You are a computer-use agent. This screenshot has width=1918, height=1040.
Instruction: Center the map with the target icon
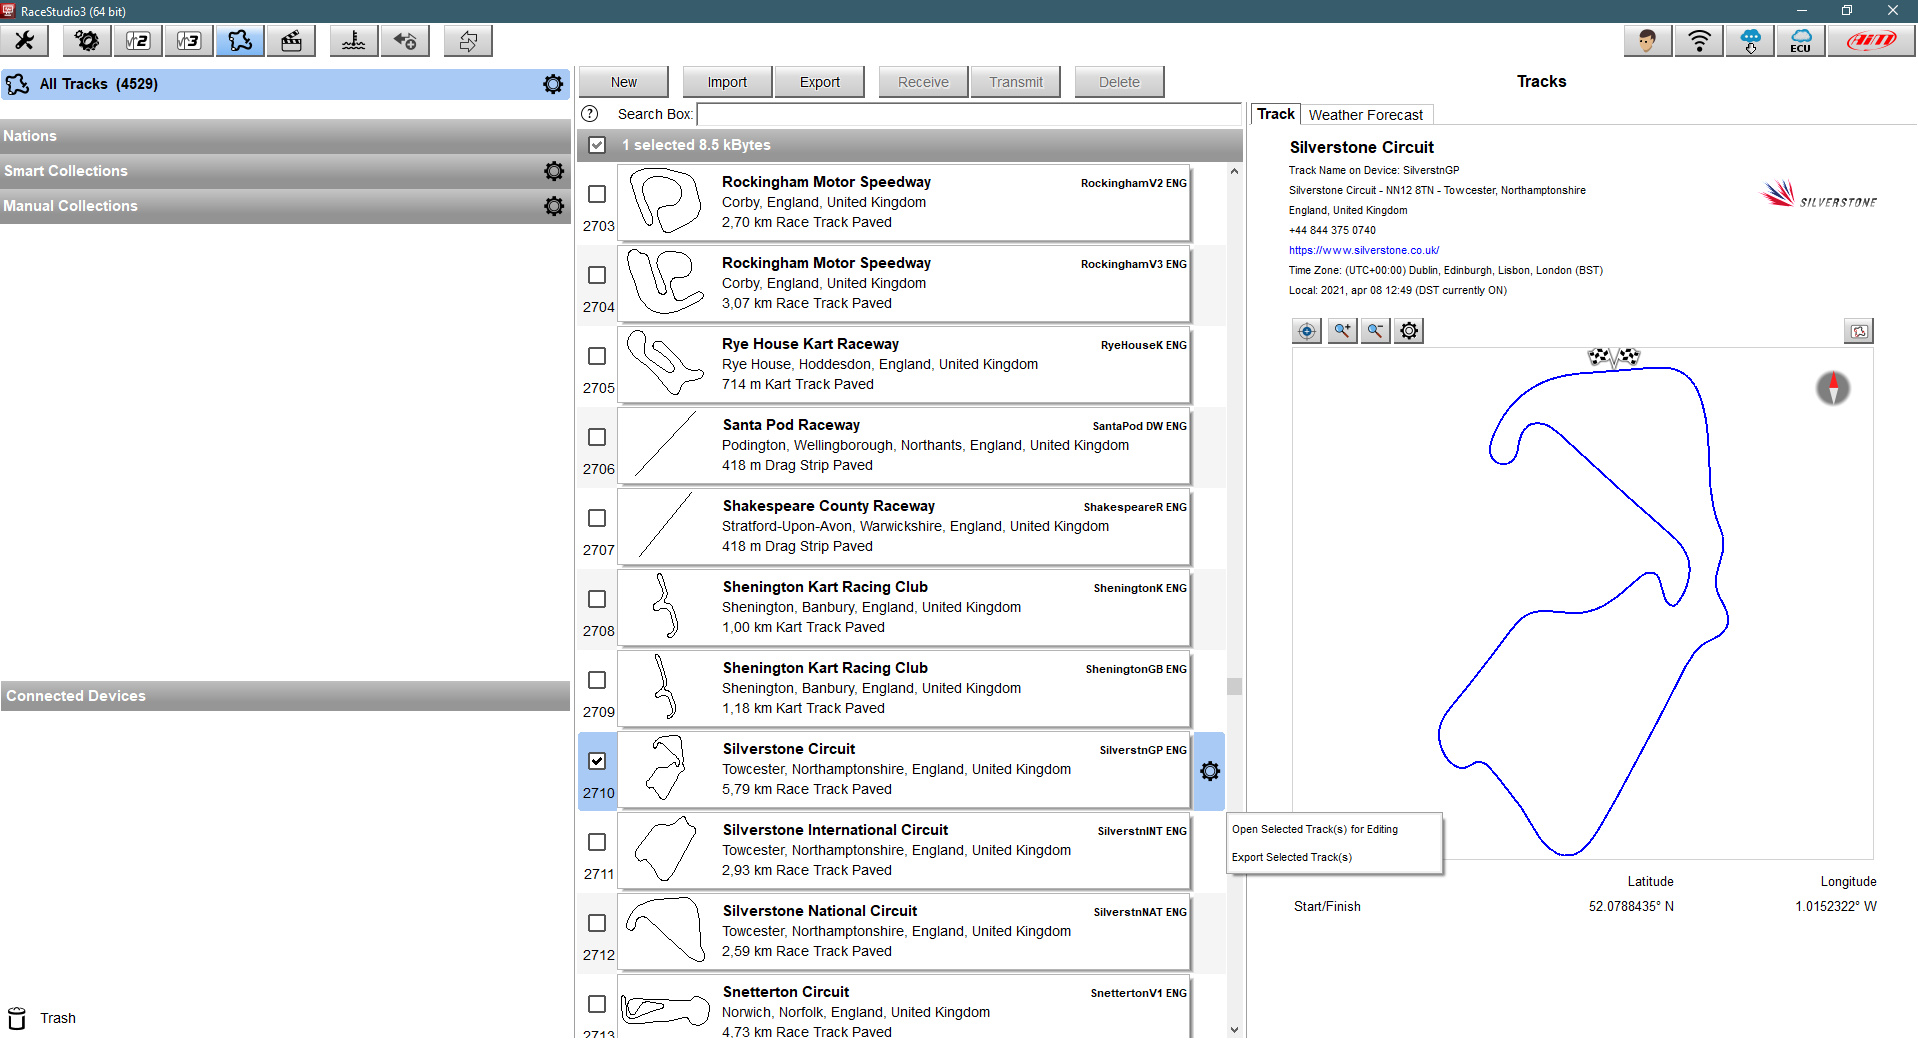tap(1307, 331)
